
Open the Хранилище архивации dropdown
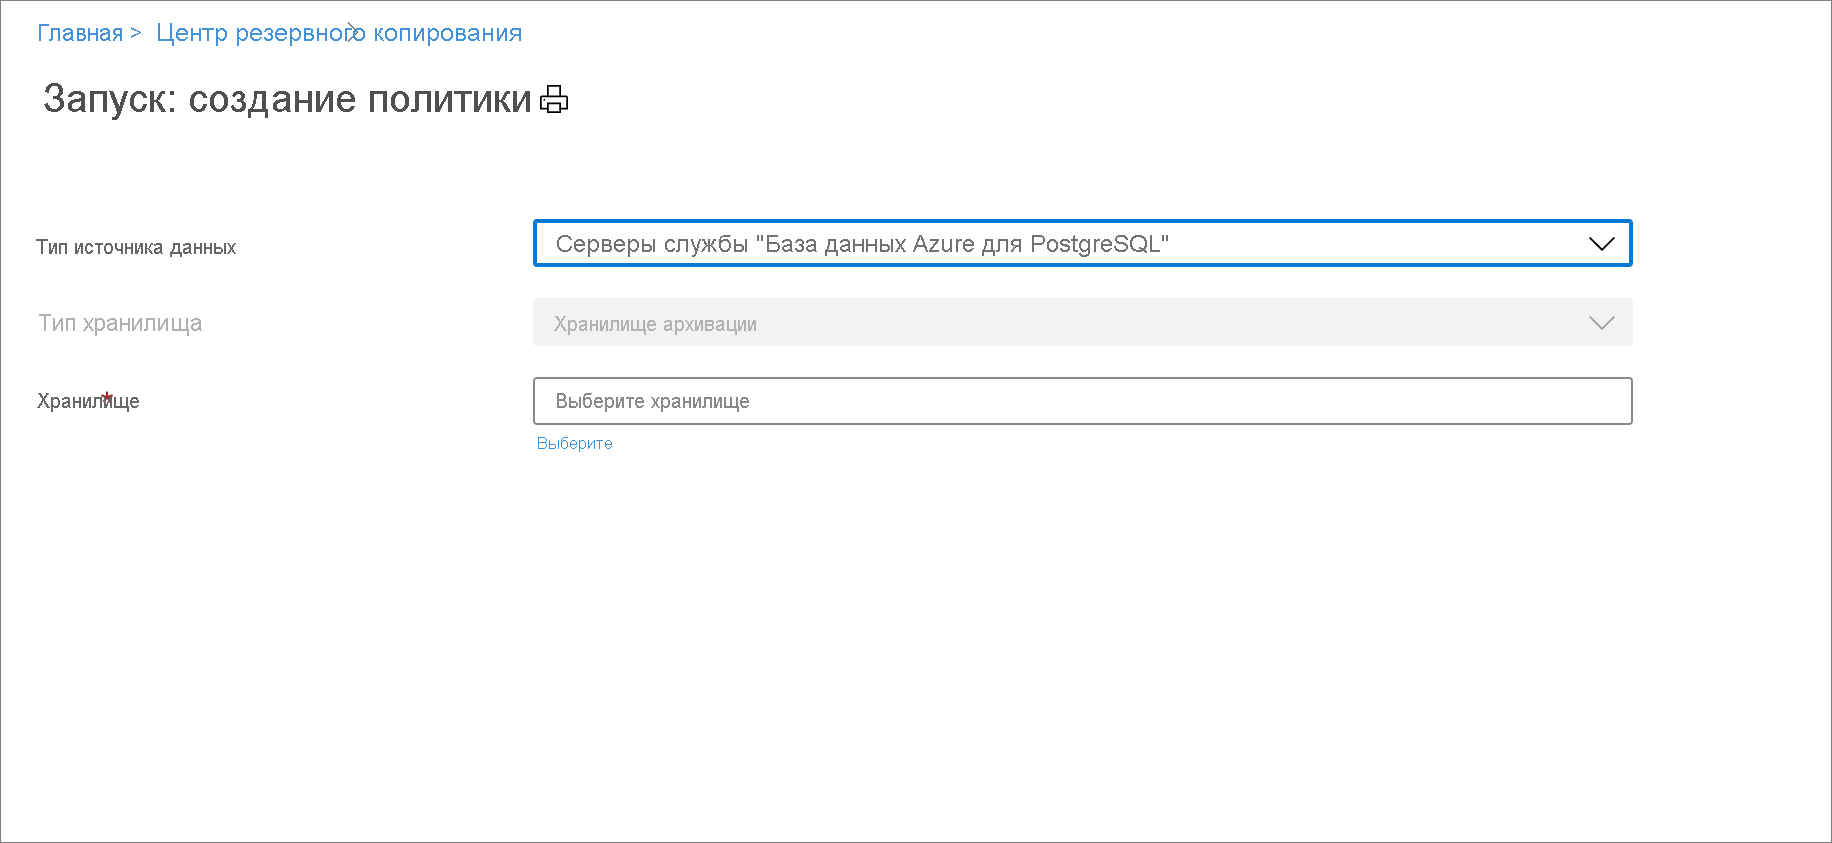pyautogui.click(x=1082, y=322)
